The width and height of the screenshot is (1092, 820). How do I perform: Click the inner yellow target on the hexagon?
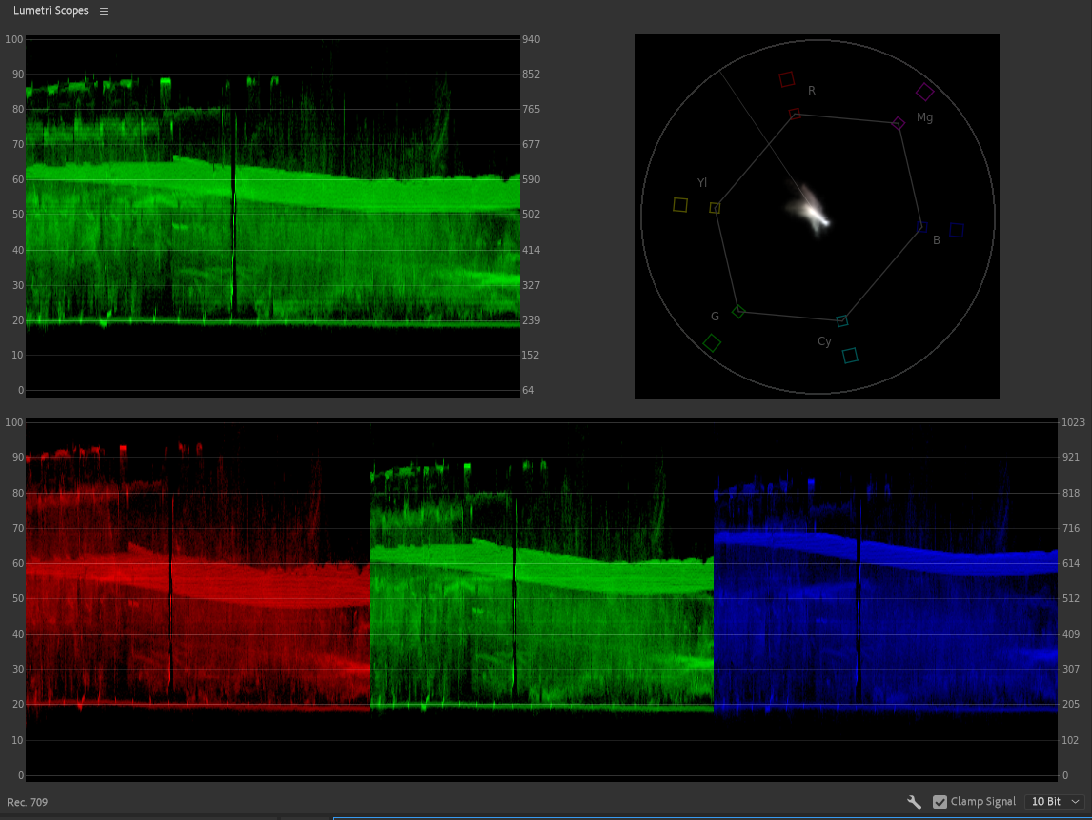tap(715, 208)
